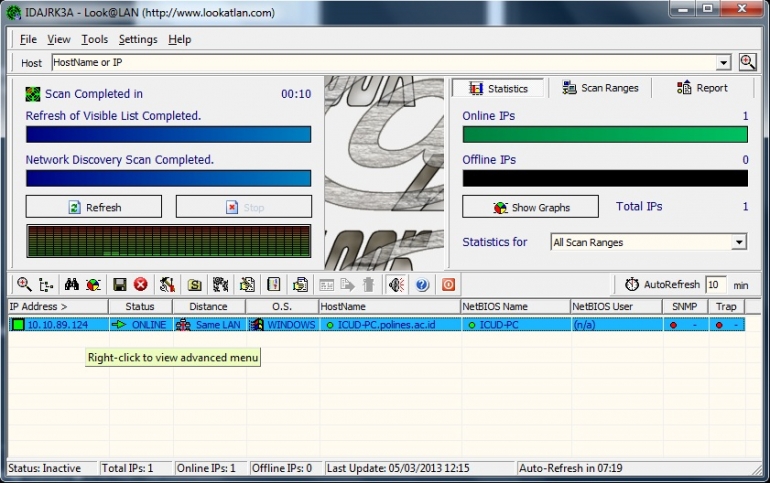Click the Network Discovery Scan progress bar
The height and width of the screenshot is (483, 770).
pyautogui.click(x=168, y=178)
